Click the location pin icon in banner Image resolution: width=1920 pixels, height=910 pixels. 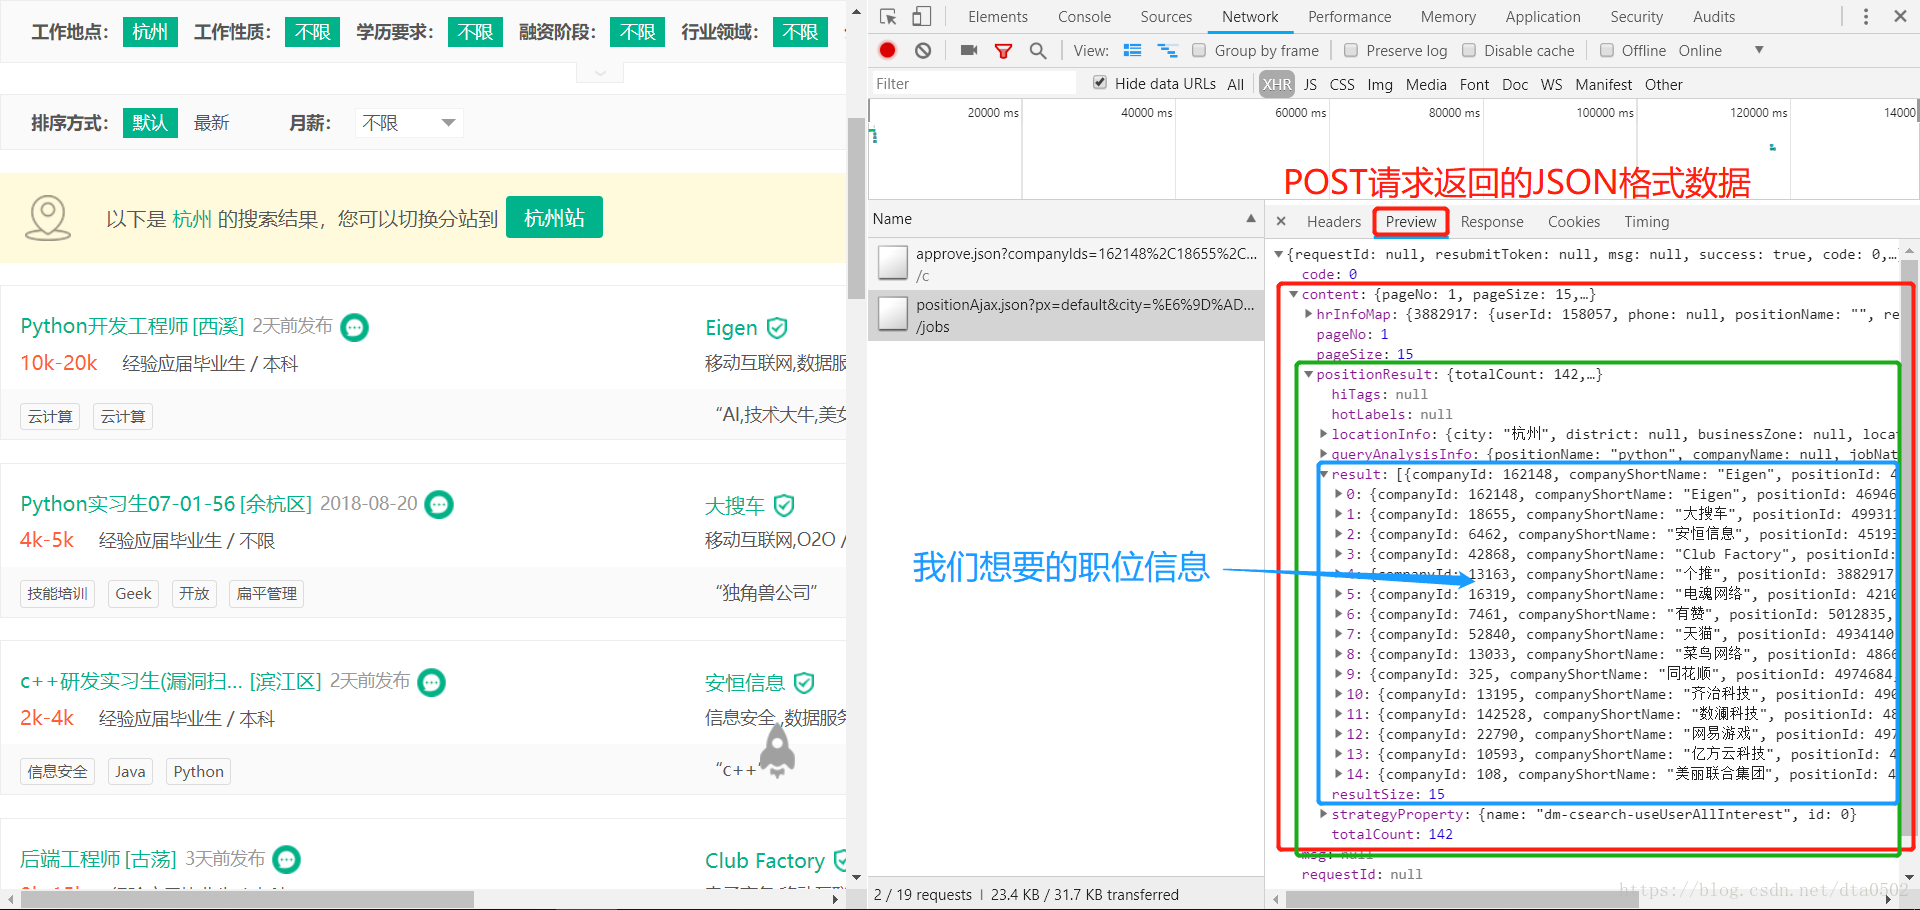[48, 218]
